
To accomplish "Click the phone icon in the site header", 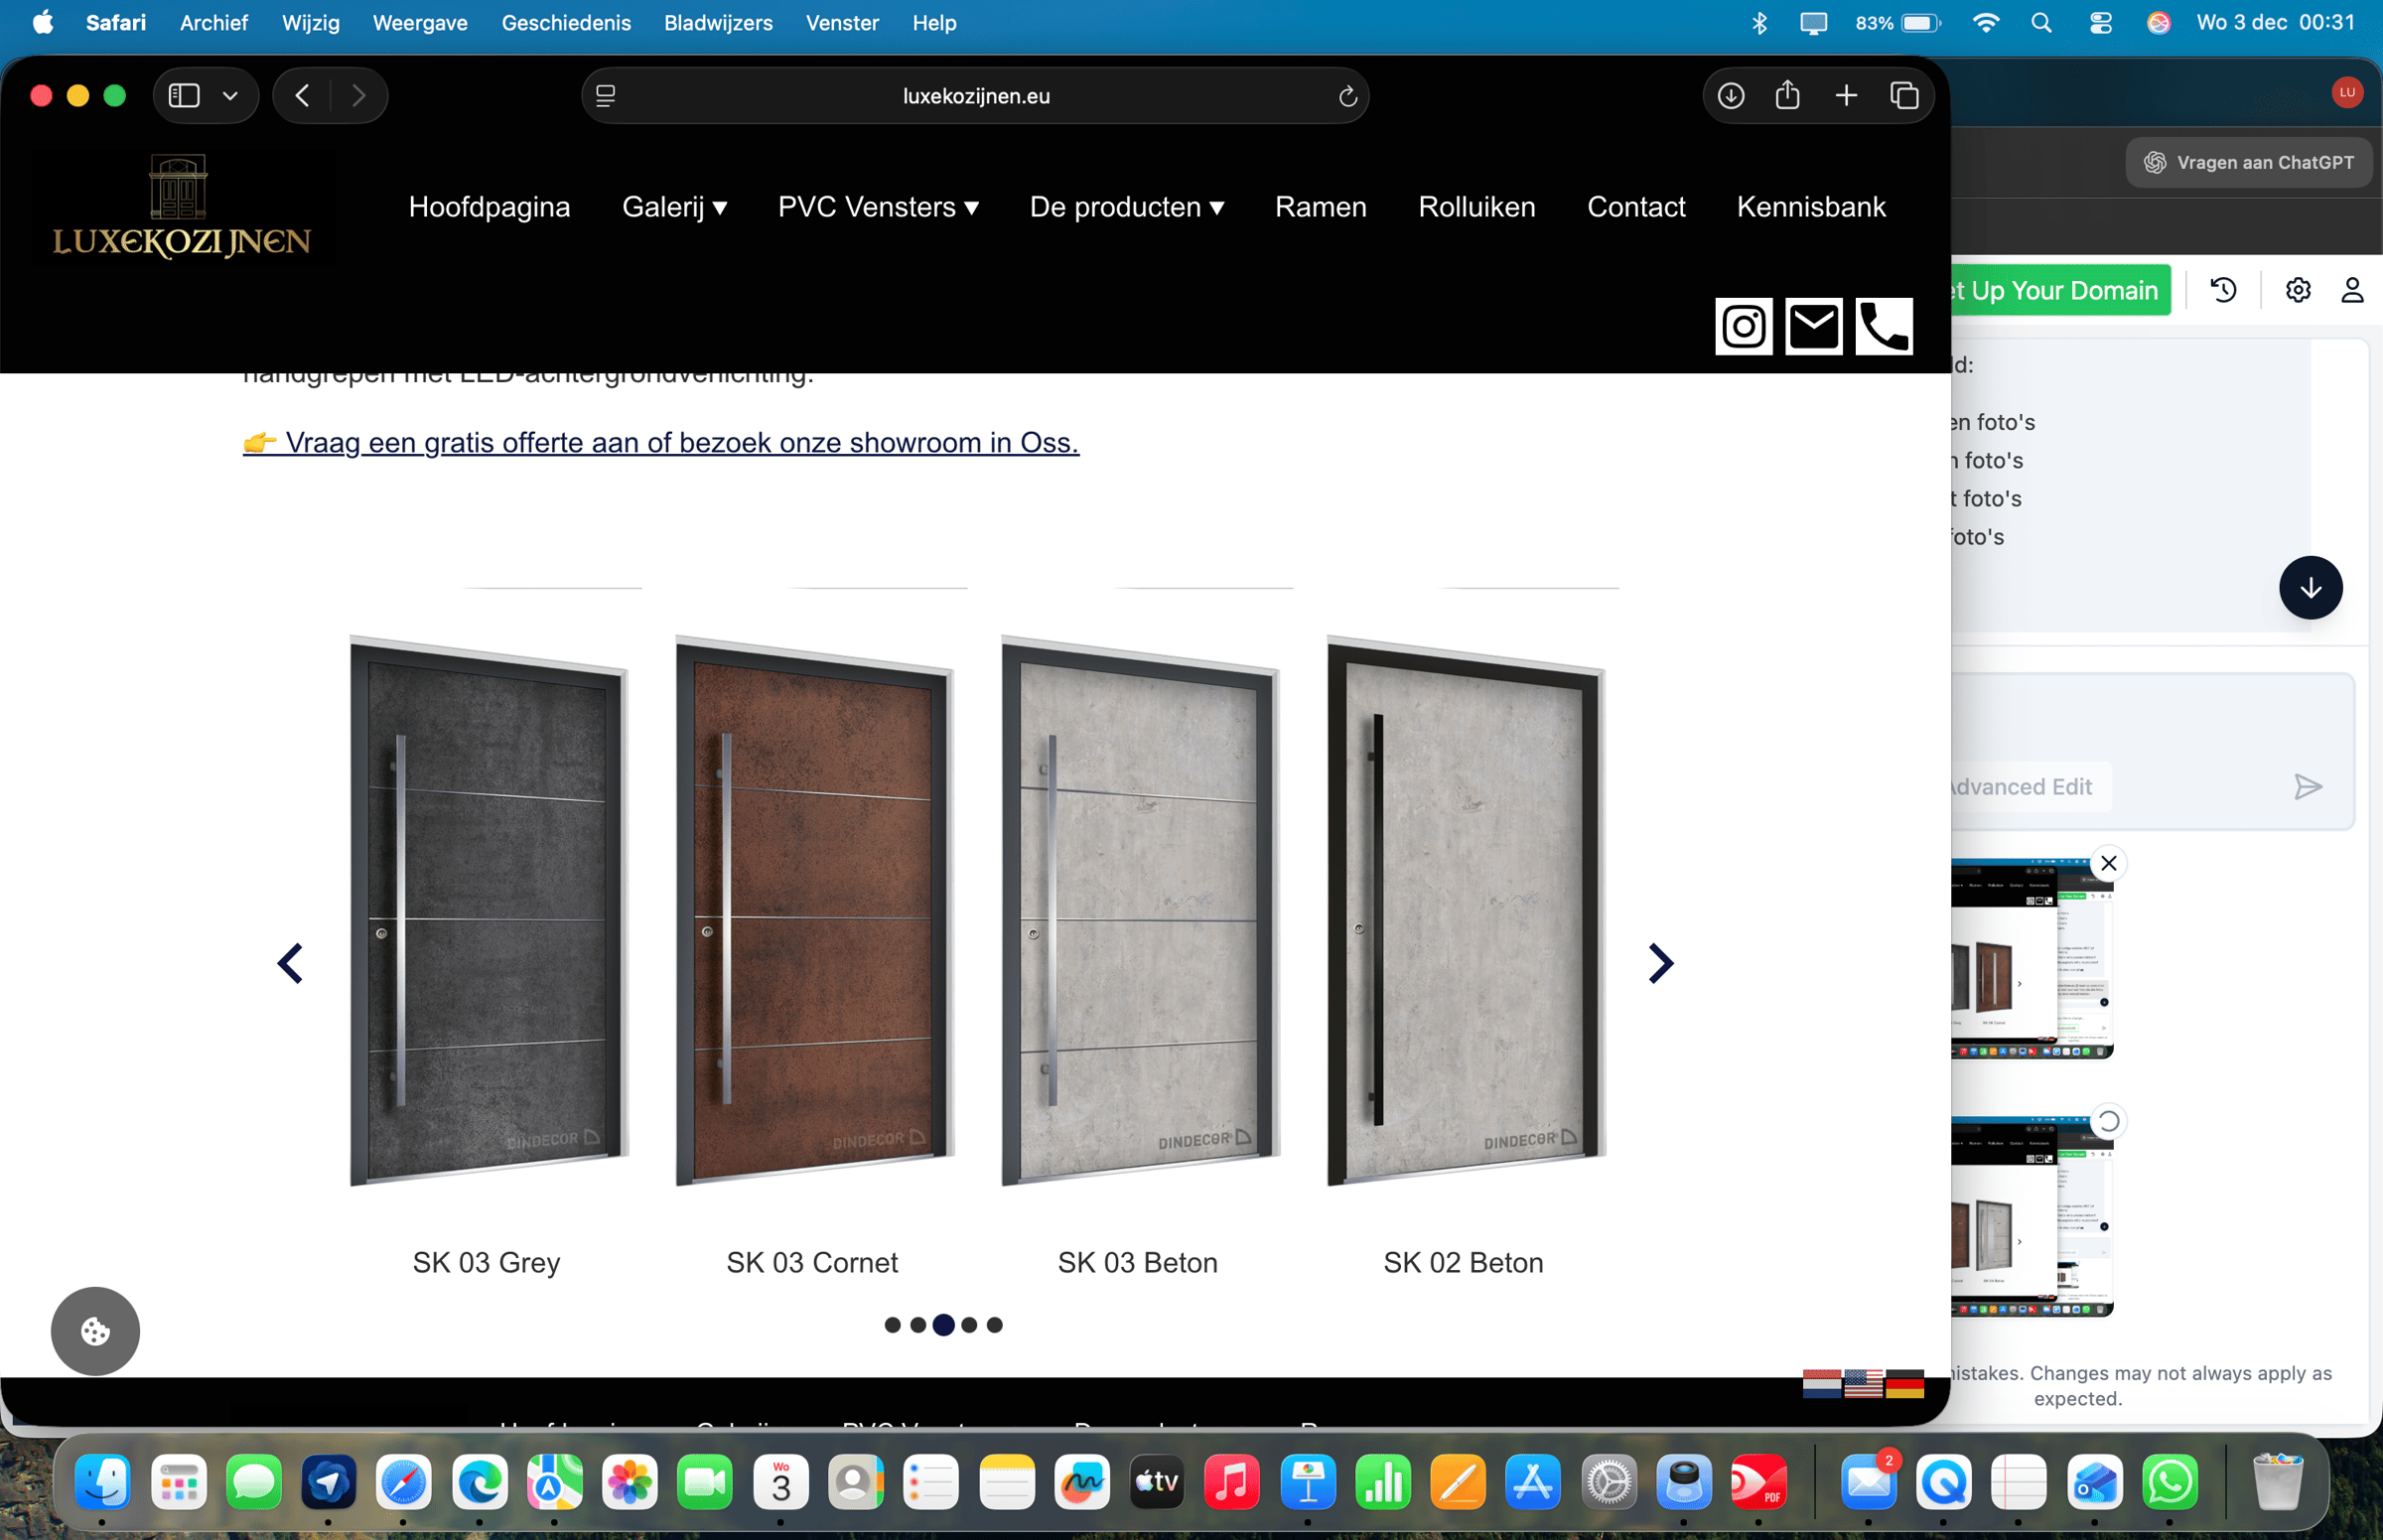I will pos(1884,326).
